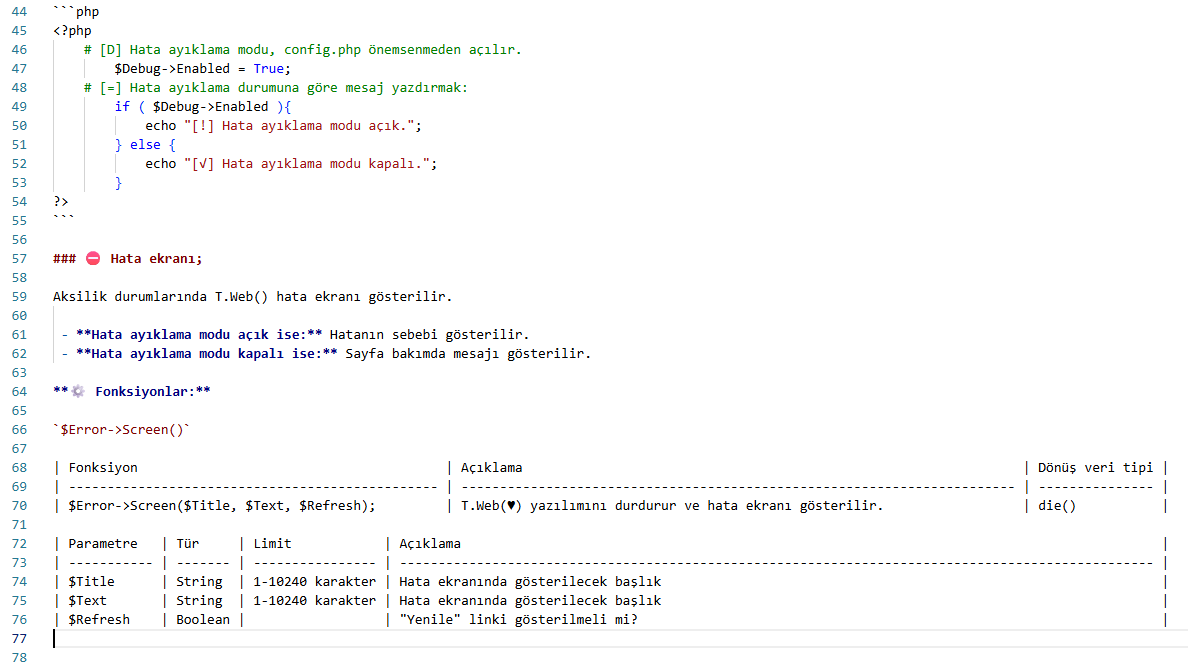Click the 'Dönüş veri tipi' table header
1188x667 pixels.
point(1095,468)
